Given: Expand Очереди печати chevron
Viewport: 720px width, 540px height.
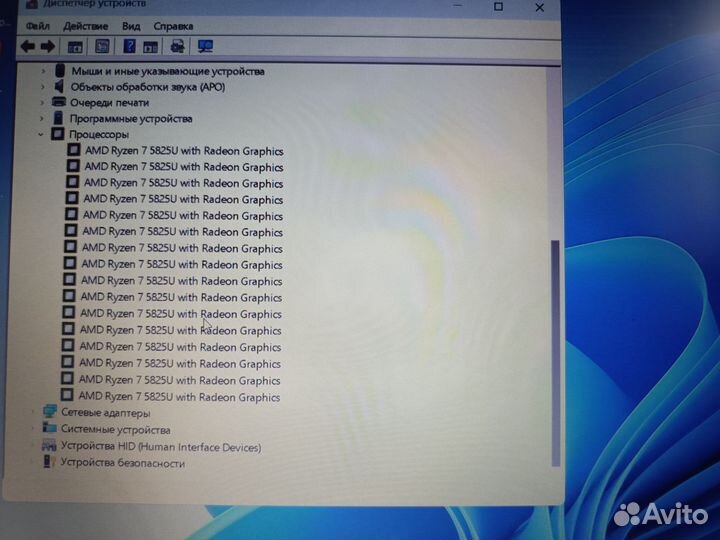Looking at the screenshot, I should tap(42, 102).
